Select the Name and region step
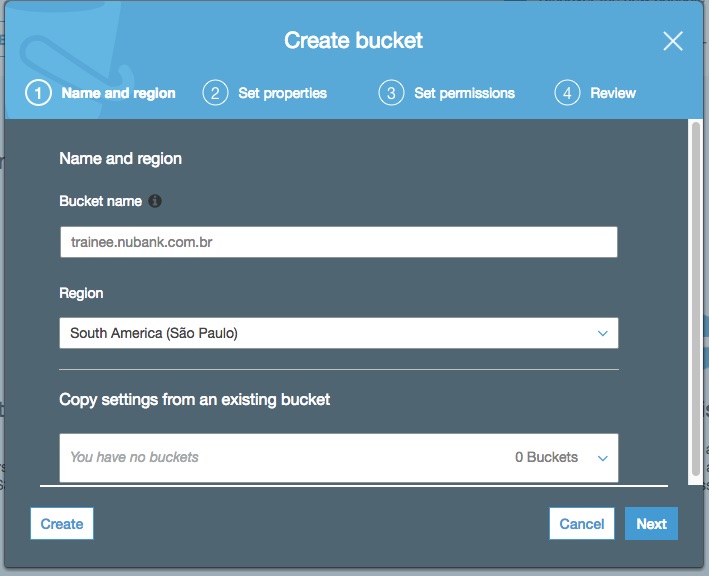Image resolution: width=709 pixels, height=576 pixels. 118,93
